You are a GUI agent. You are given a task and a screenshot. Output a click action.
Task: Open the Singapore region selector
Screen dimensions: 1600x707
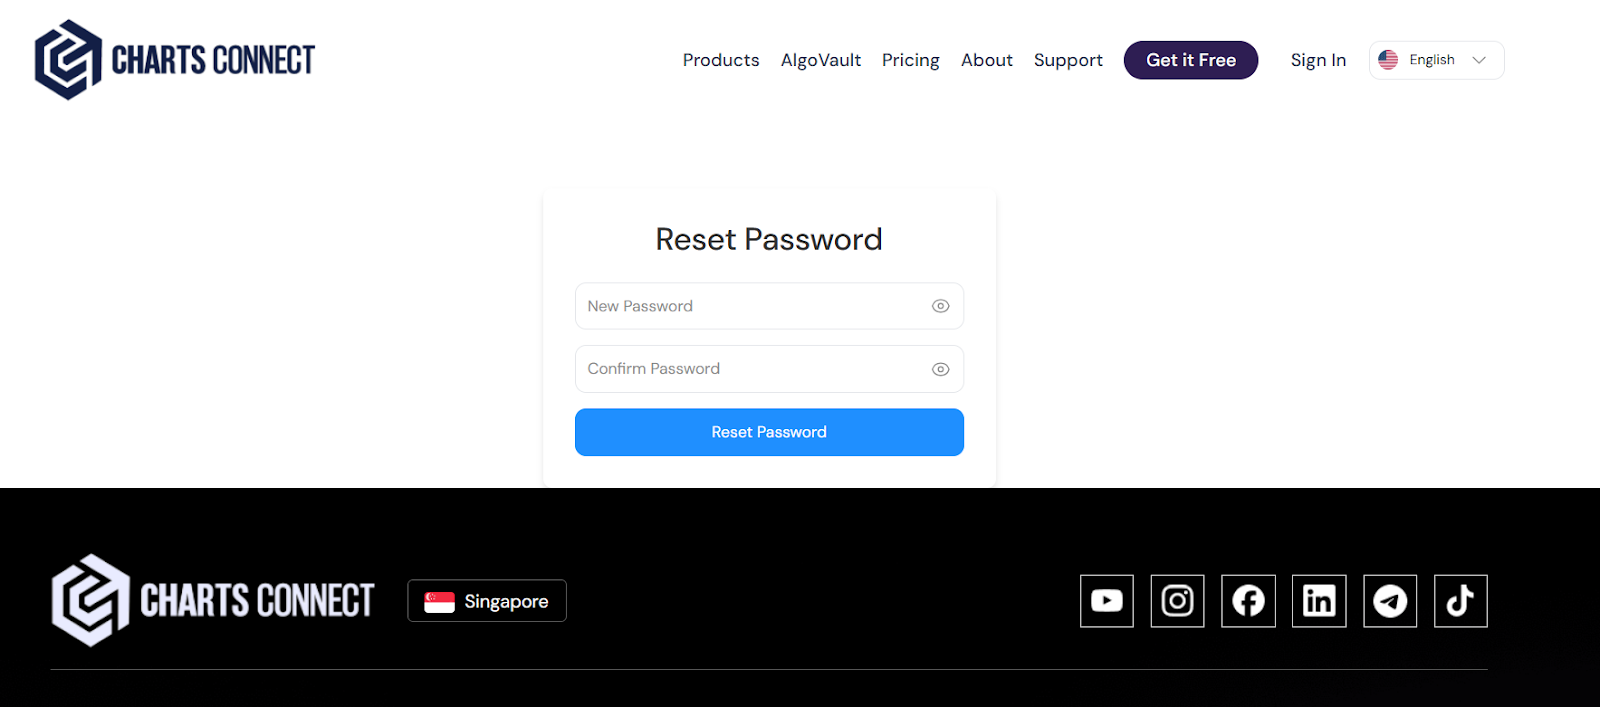tap(487, 601)
